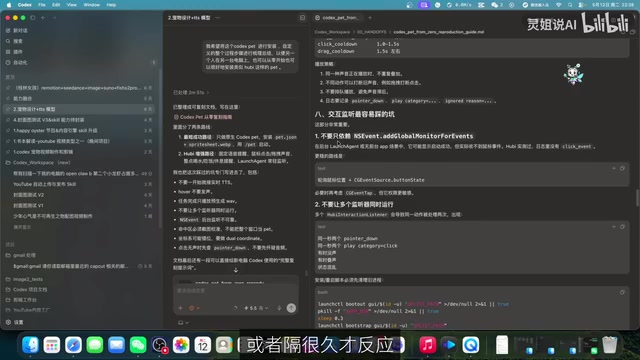Copy the CGEventSource.buttonState code block
The height and width of the screenshot is (360, 640).
pos(622,168)
